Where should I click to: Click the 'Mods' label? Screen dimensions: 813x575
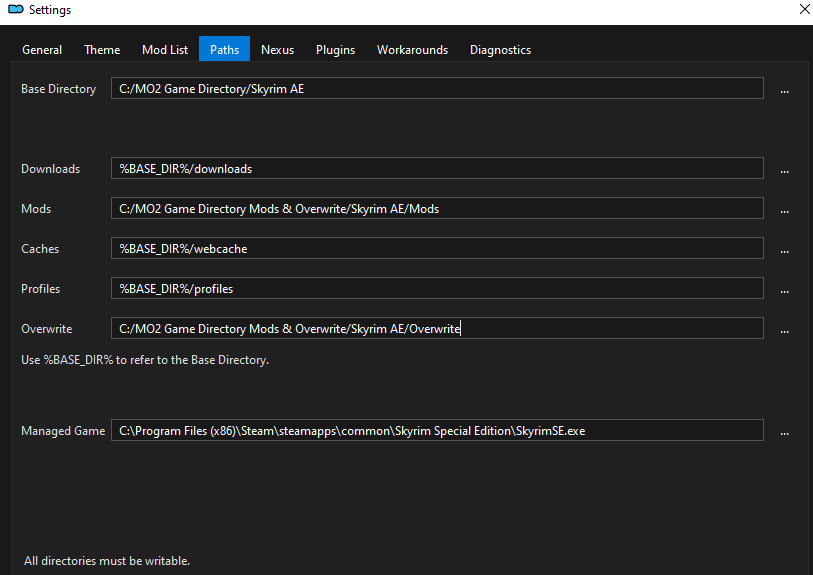[36, 209]
